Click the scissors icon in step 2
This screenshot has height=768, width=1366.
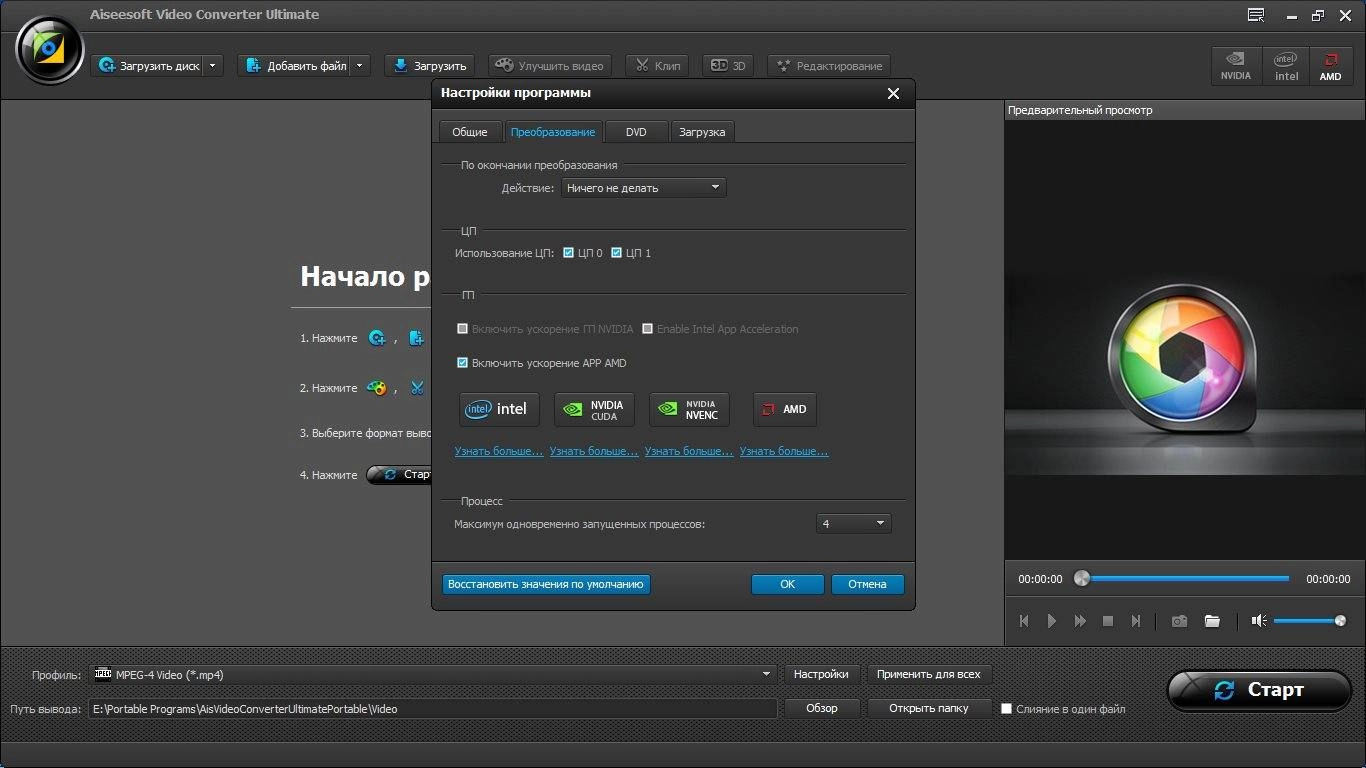pyautogui.click(x=417, y=388)
